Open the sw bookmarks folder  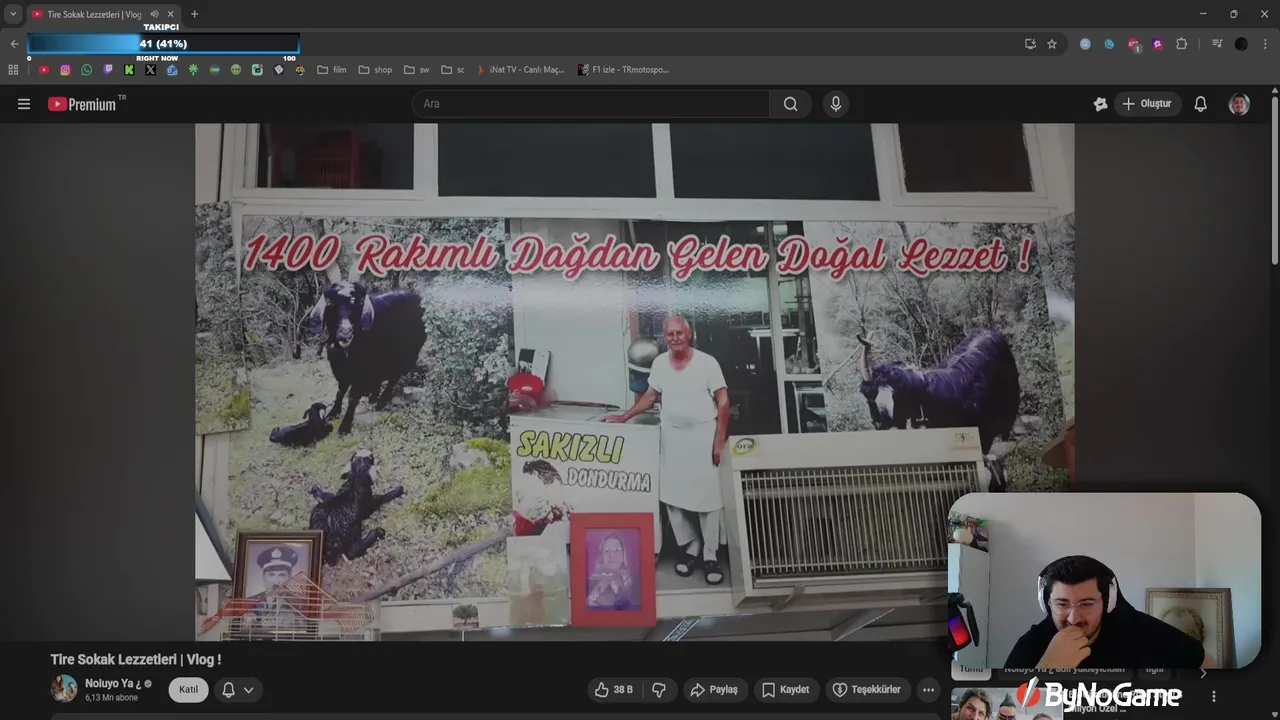click(417, 70)
